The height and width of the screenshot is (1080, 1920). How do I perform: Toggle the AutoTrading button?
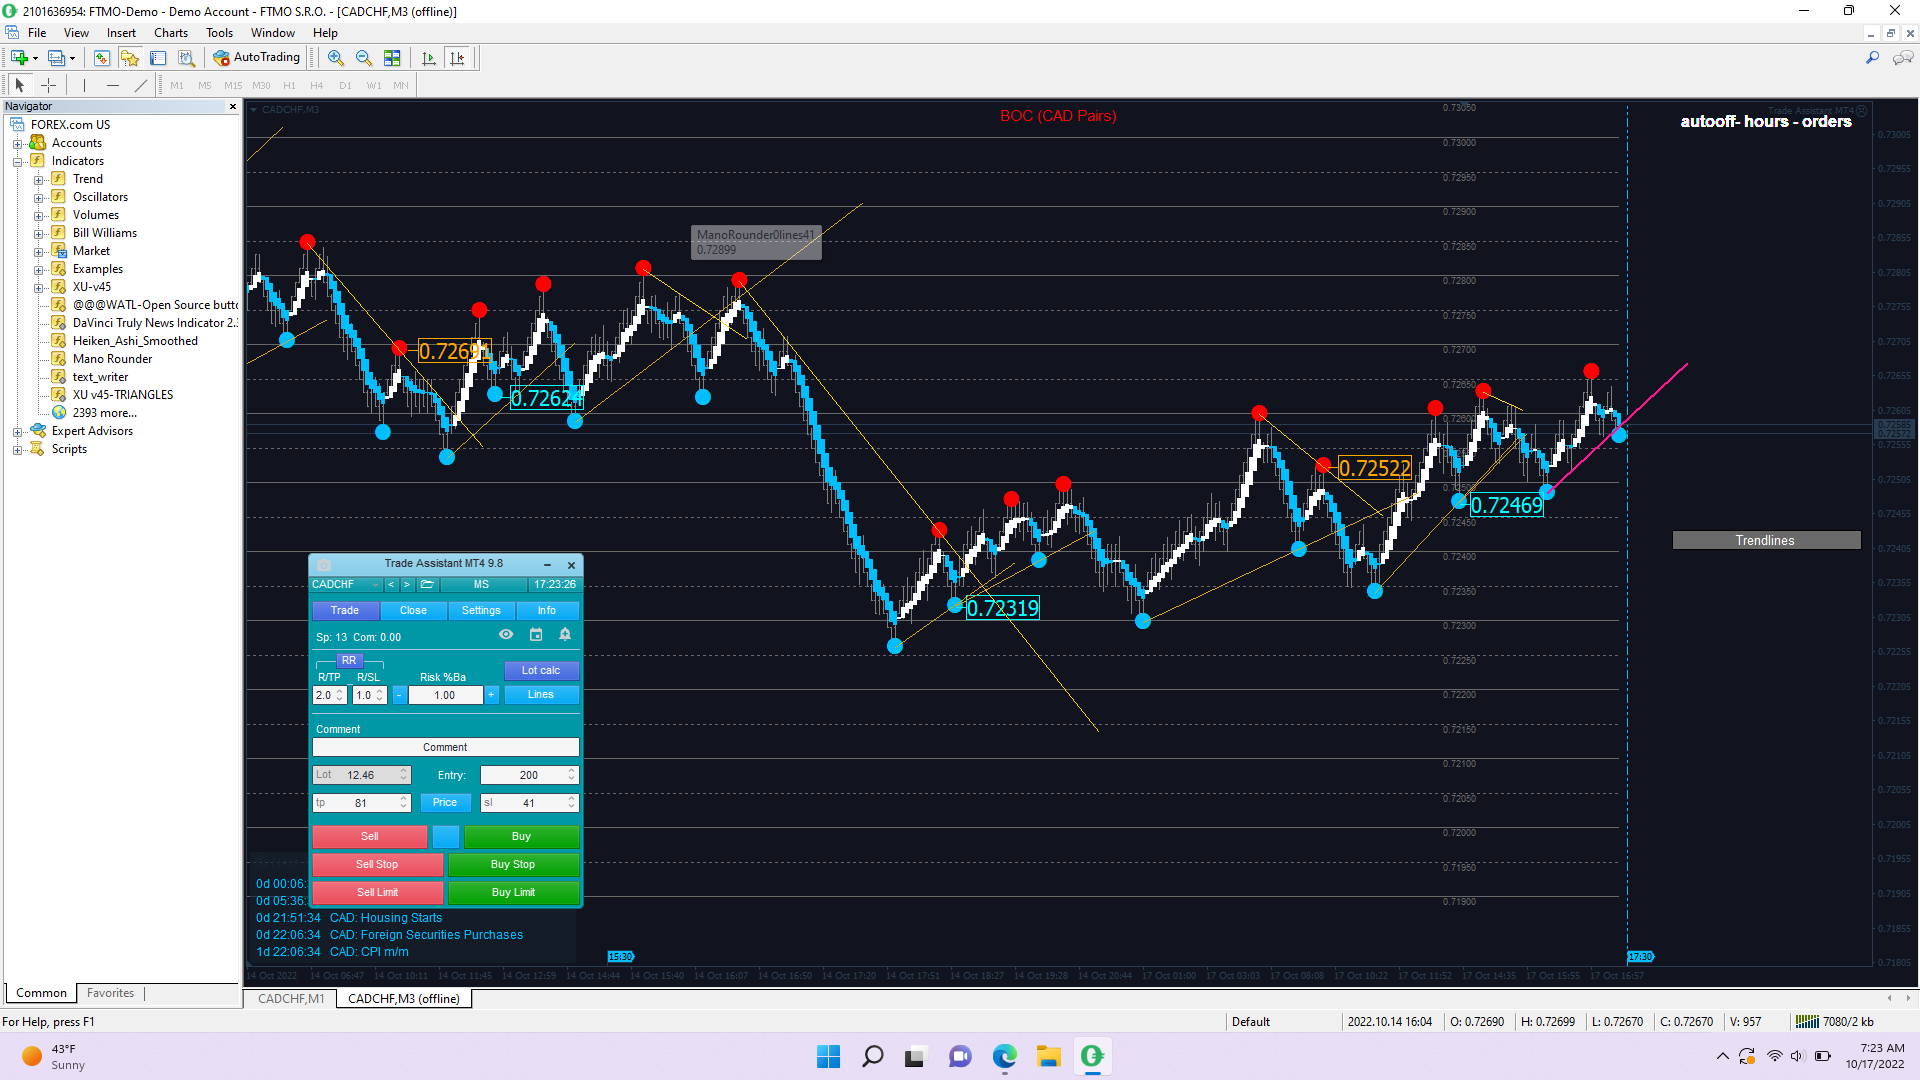[x=257, y=58]
